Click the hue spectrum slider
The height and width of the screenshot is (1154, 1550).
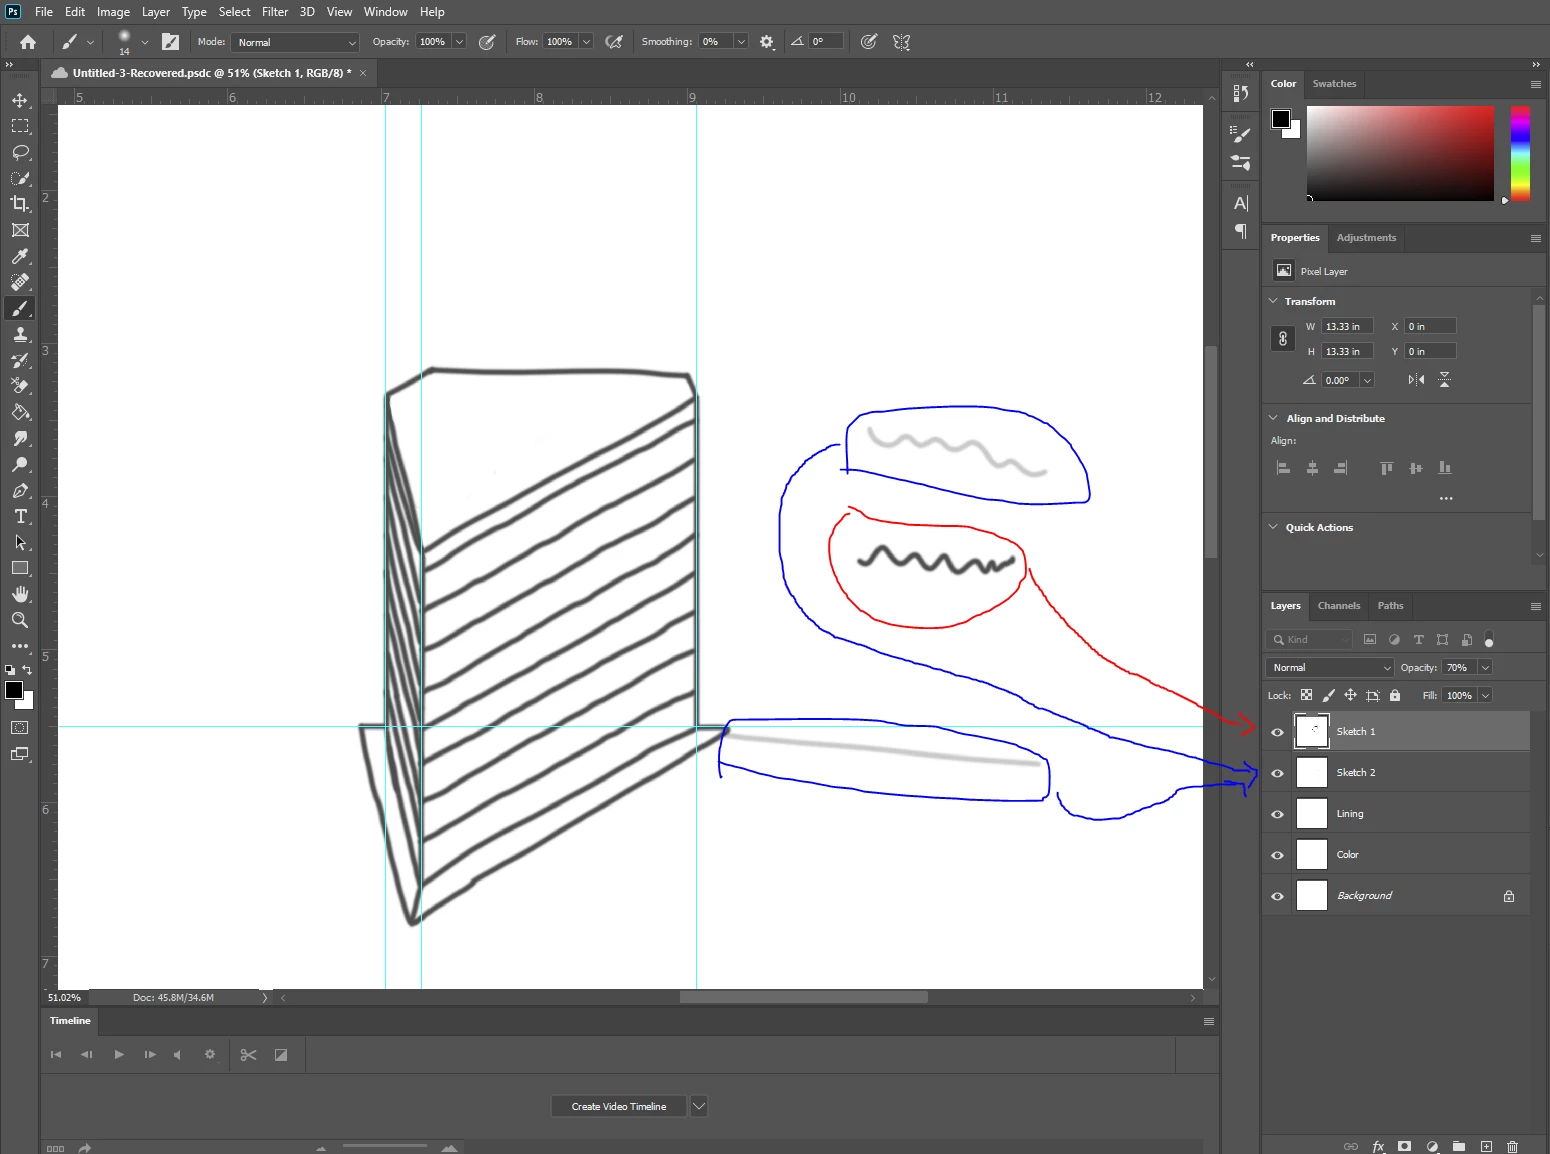[x=1520, y=154]
